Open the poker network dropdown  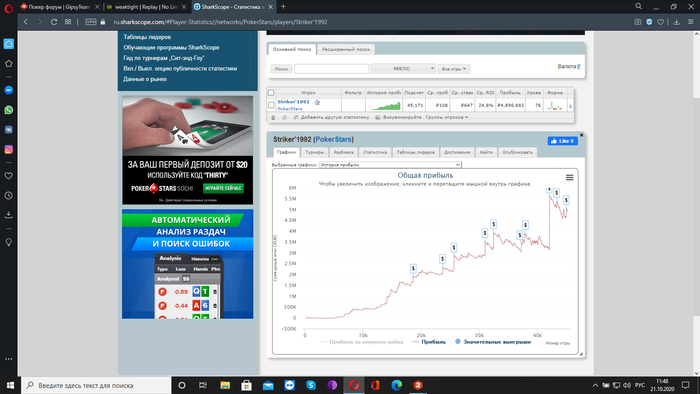403,69
